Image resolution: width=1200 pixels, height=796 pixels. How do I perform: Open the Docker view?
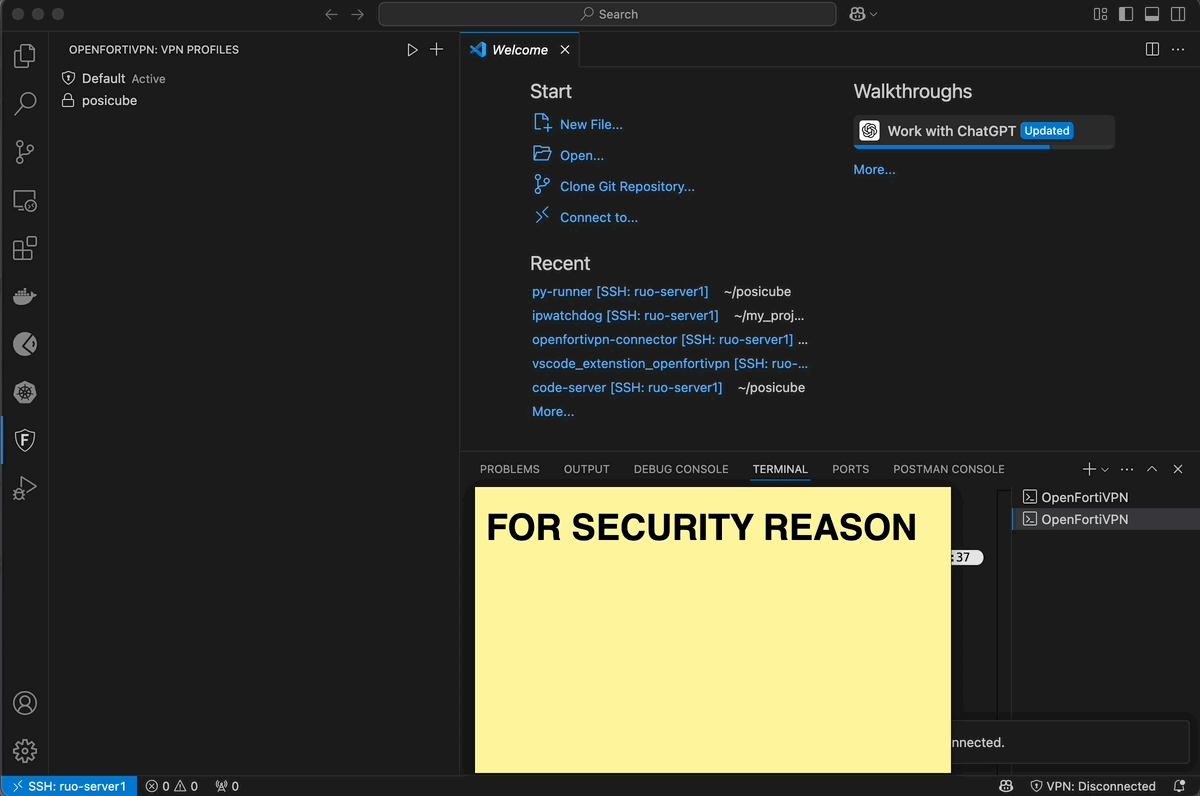coord(25,297)
